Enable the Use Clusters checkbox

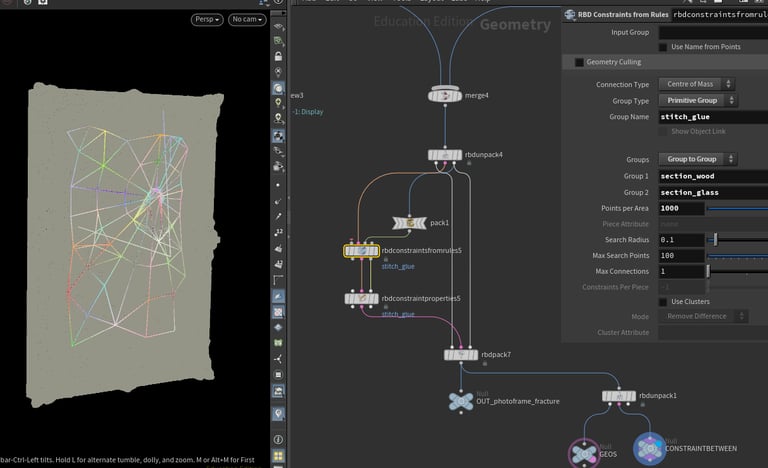tap(663, 302)
